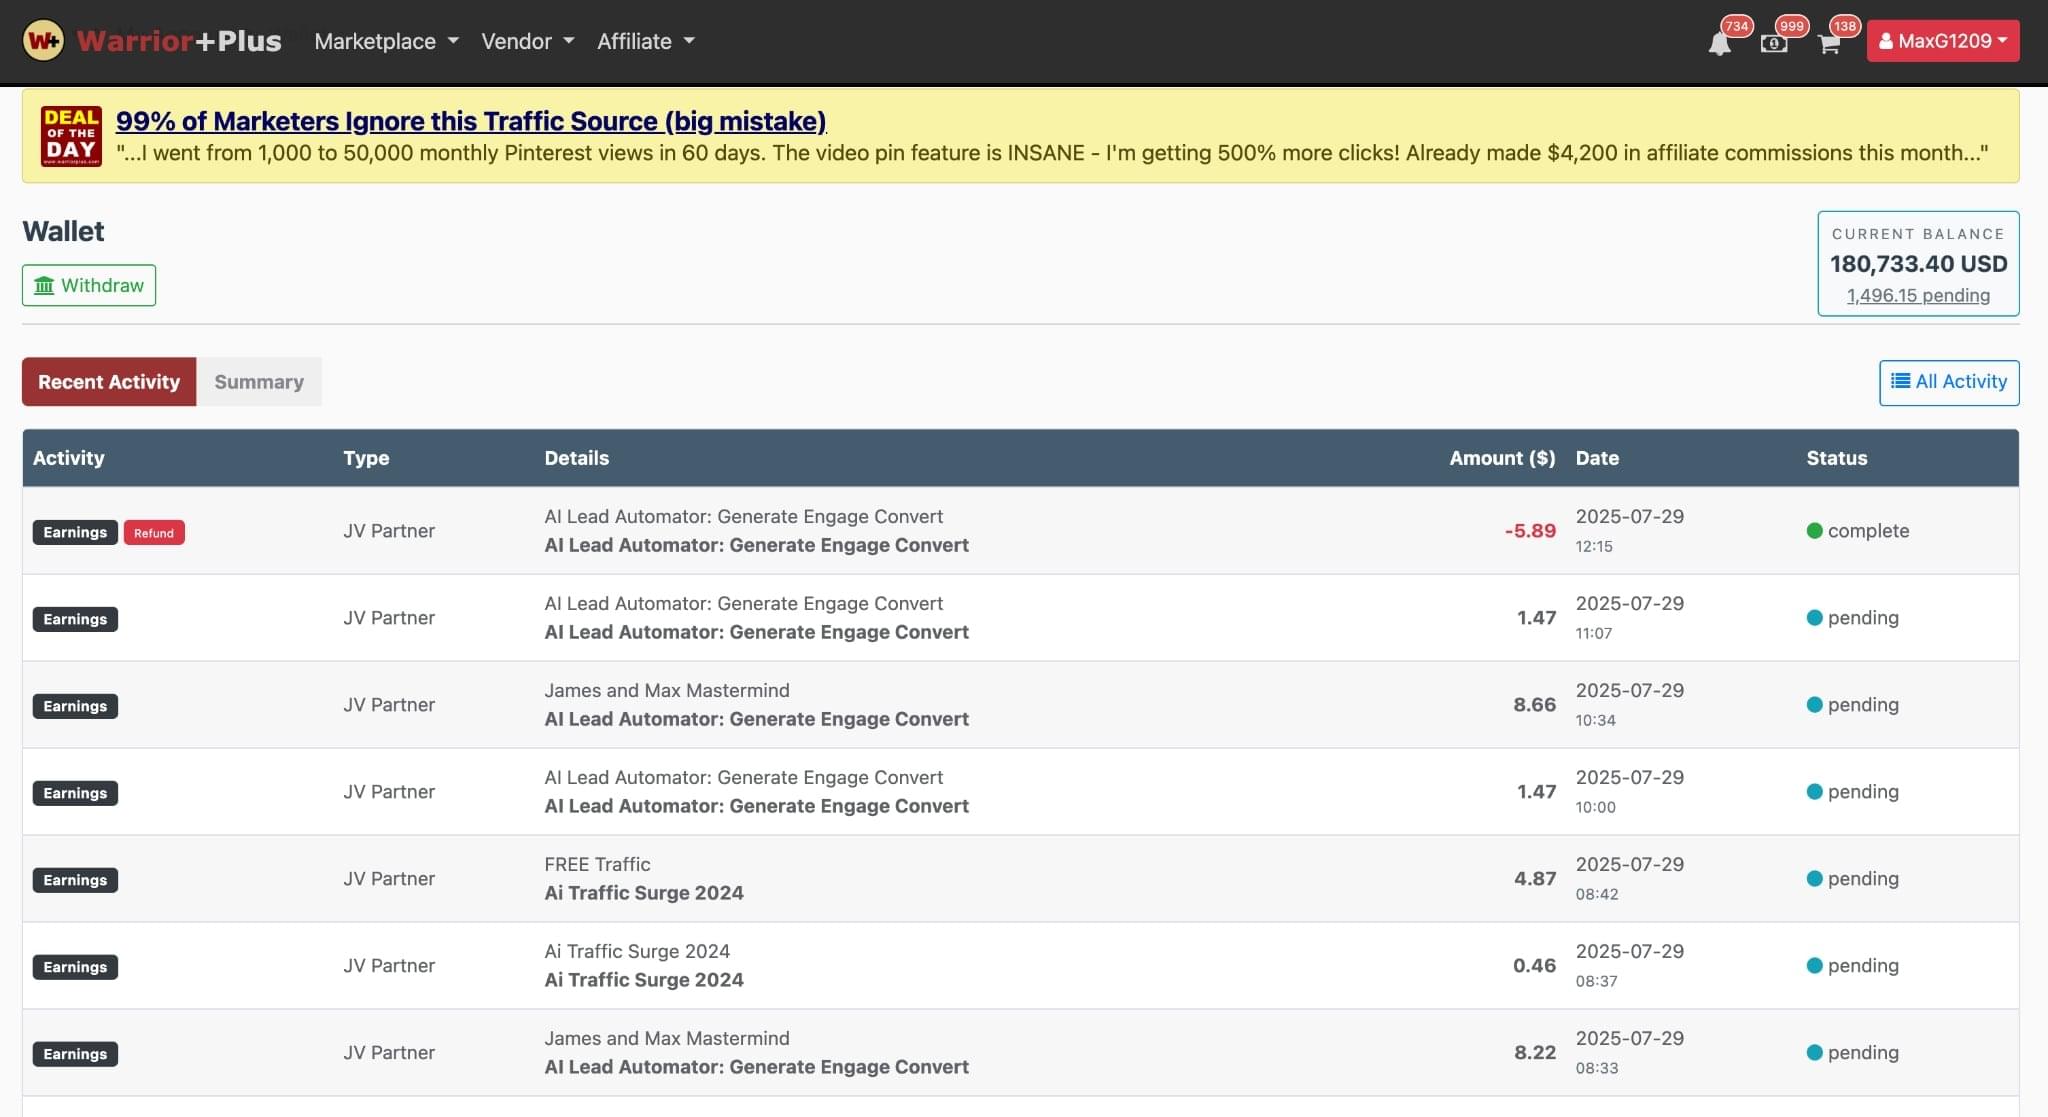Click the 1.47 amount in the 10:00 row
Screen dimensions: 2048x1117
tap(1536, 792)
